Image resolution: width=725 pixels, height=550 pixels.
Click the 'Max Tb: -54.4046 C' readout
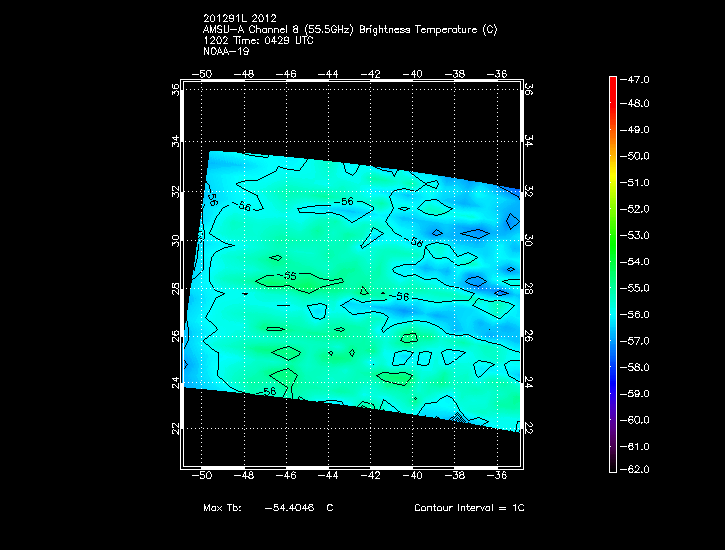[268, 508]
